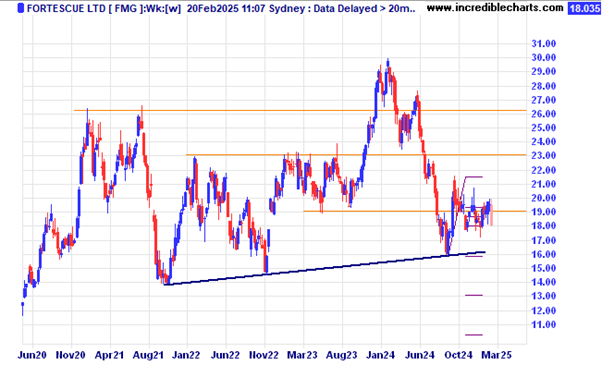Select the 29.00 price axis label
602x365 pixels.
pyautogui.click(x=544, y=71)
